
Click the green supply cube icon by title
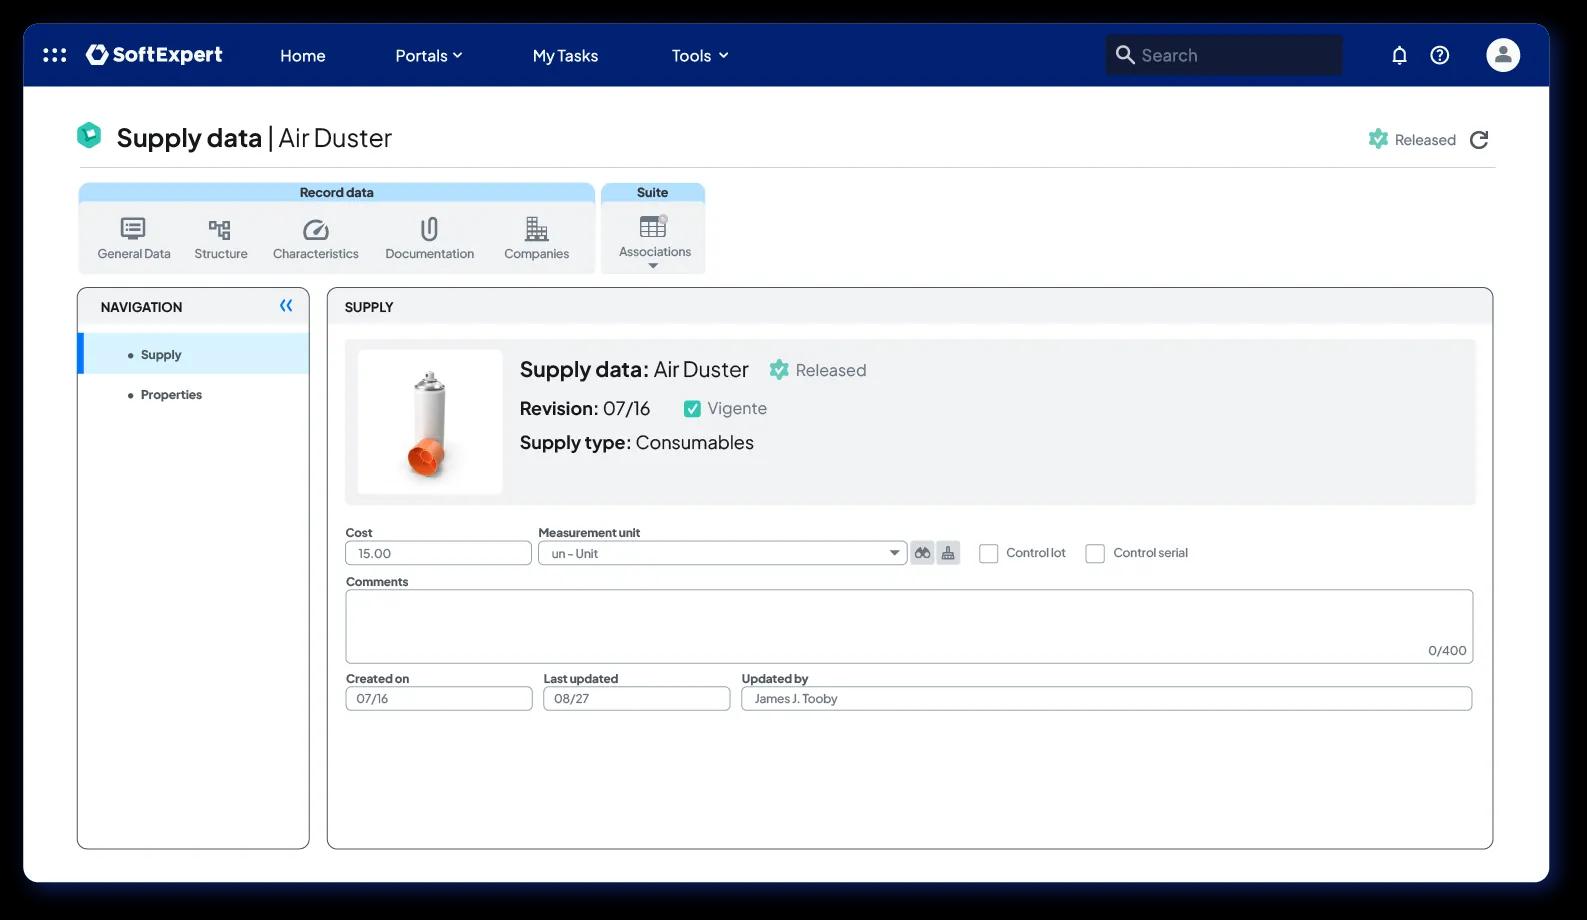(89, 135)
